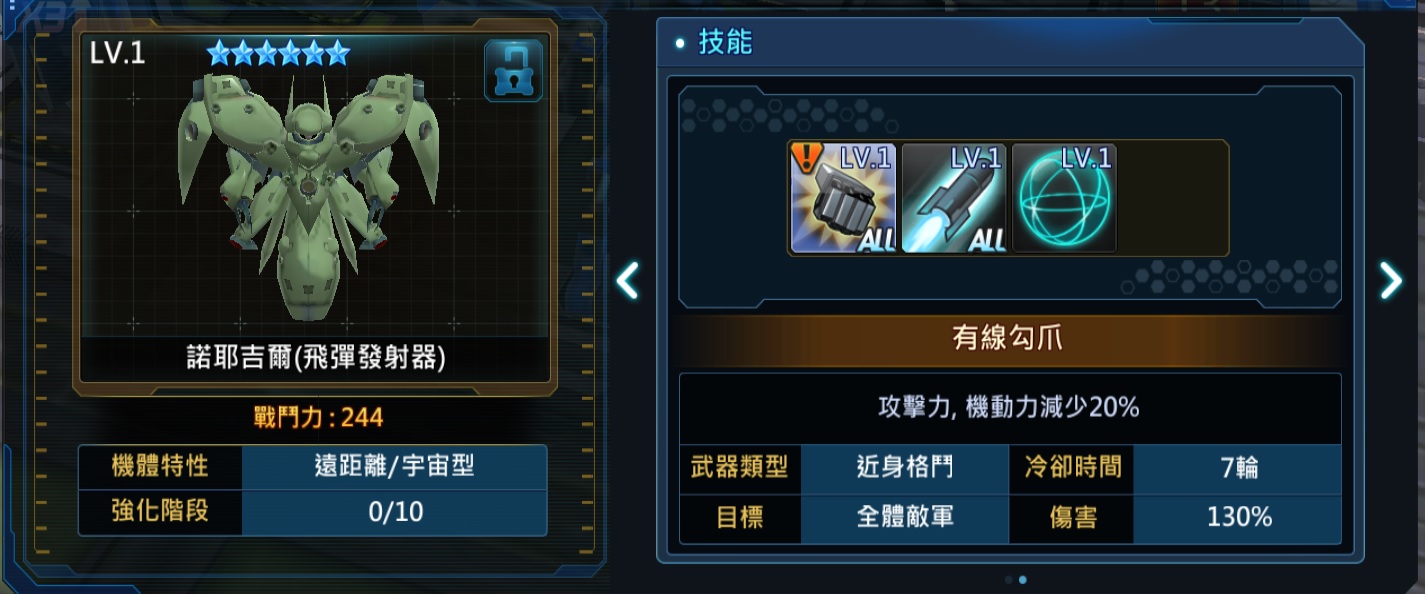This screenshot has width=1425, height=594.
Task: Click the 強化階段 0/10 progress value
Action: [x=396, y=512]
